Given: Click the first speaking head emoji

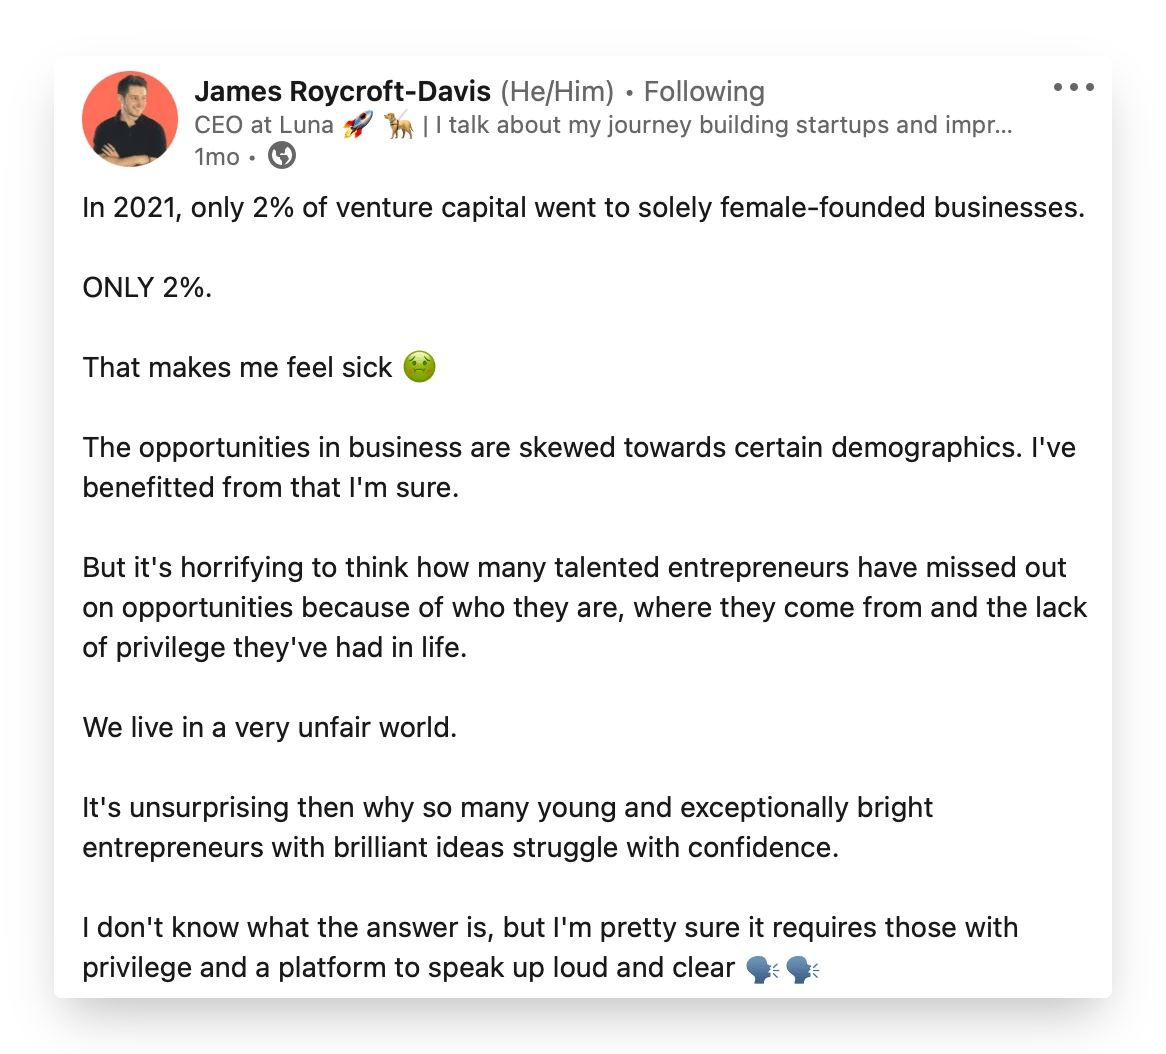Looking at the screenshot, I should (x=761, y=969).
